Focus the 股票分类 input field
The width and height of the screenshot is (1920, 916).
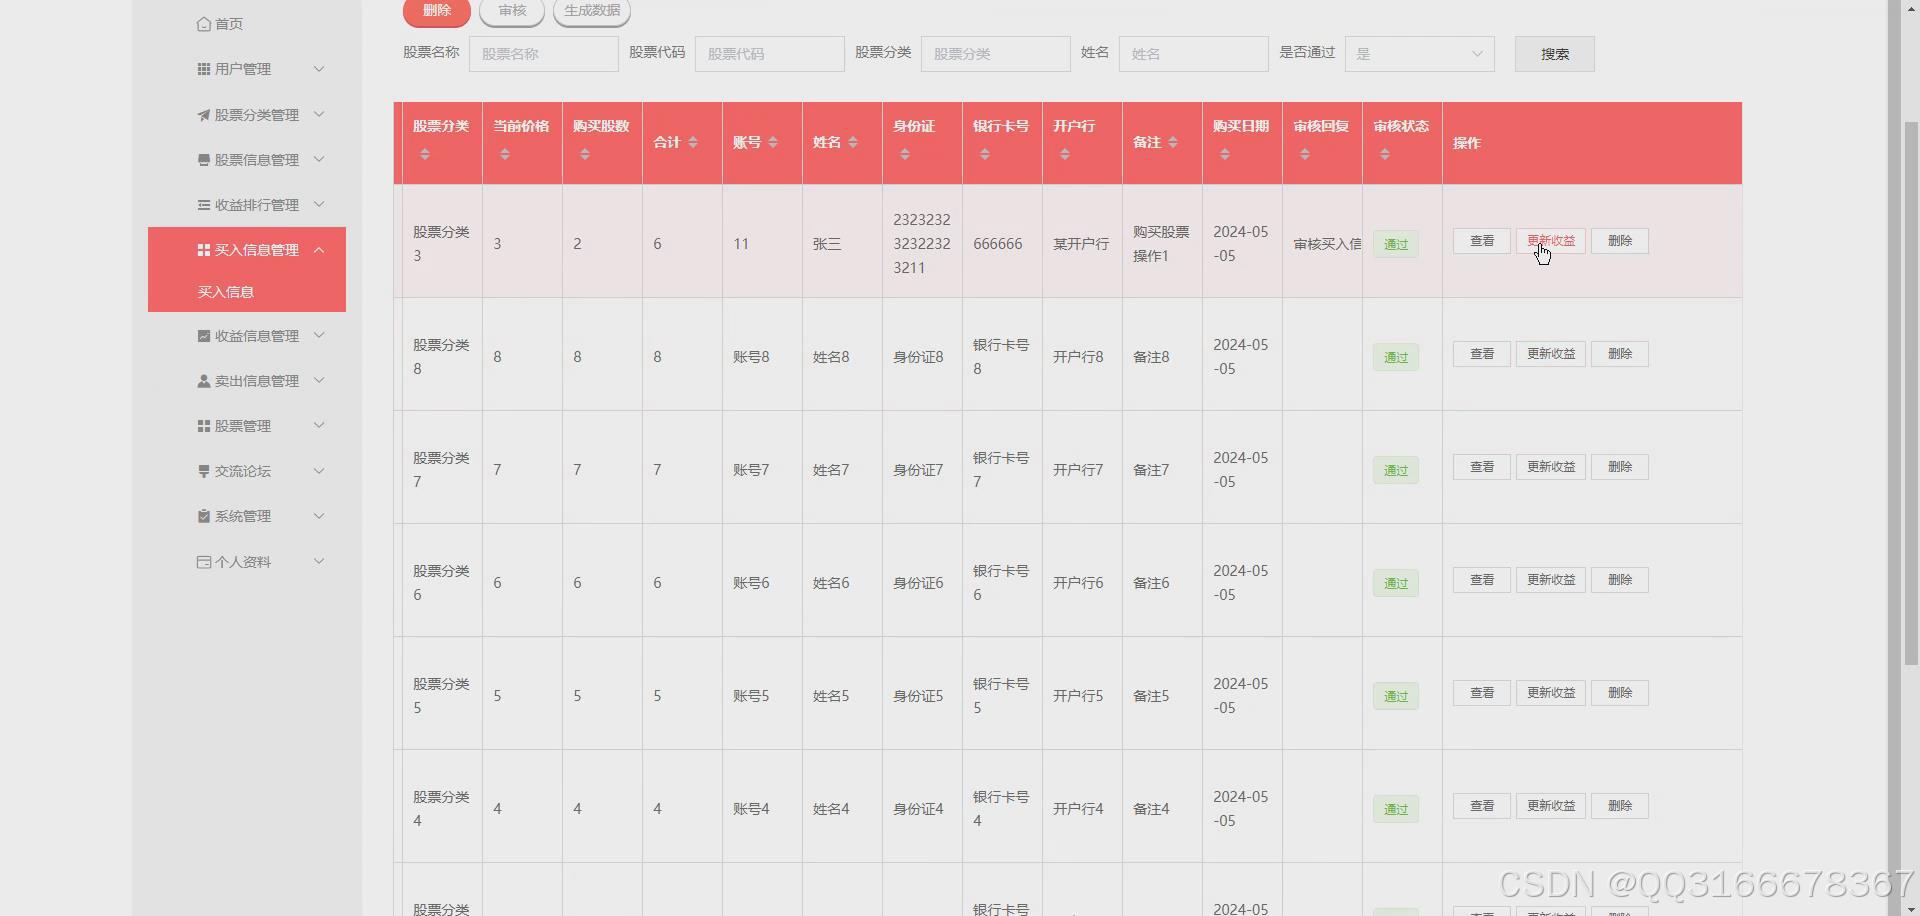point(996,54)
